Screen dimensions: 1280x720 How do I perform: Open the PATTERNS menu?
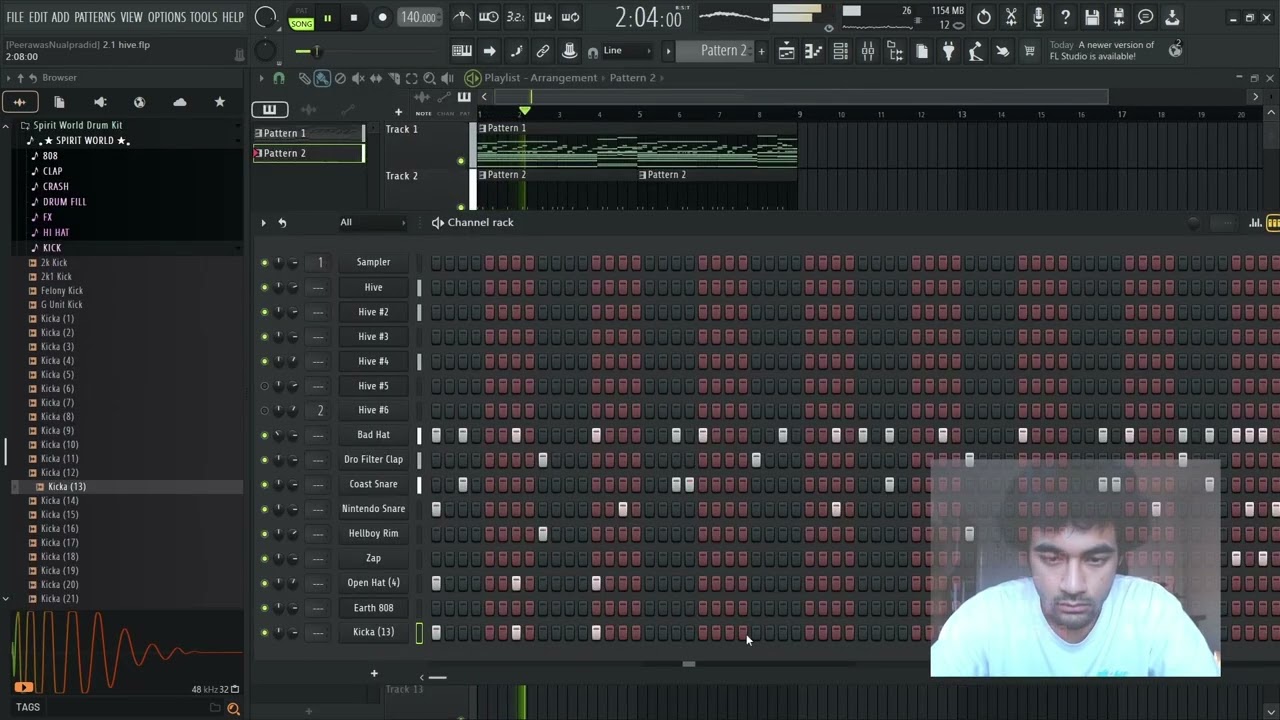click(x=94, y=18)
